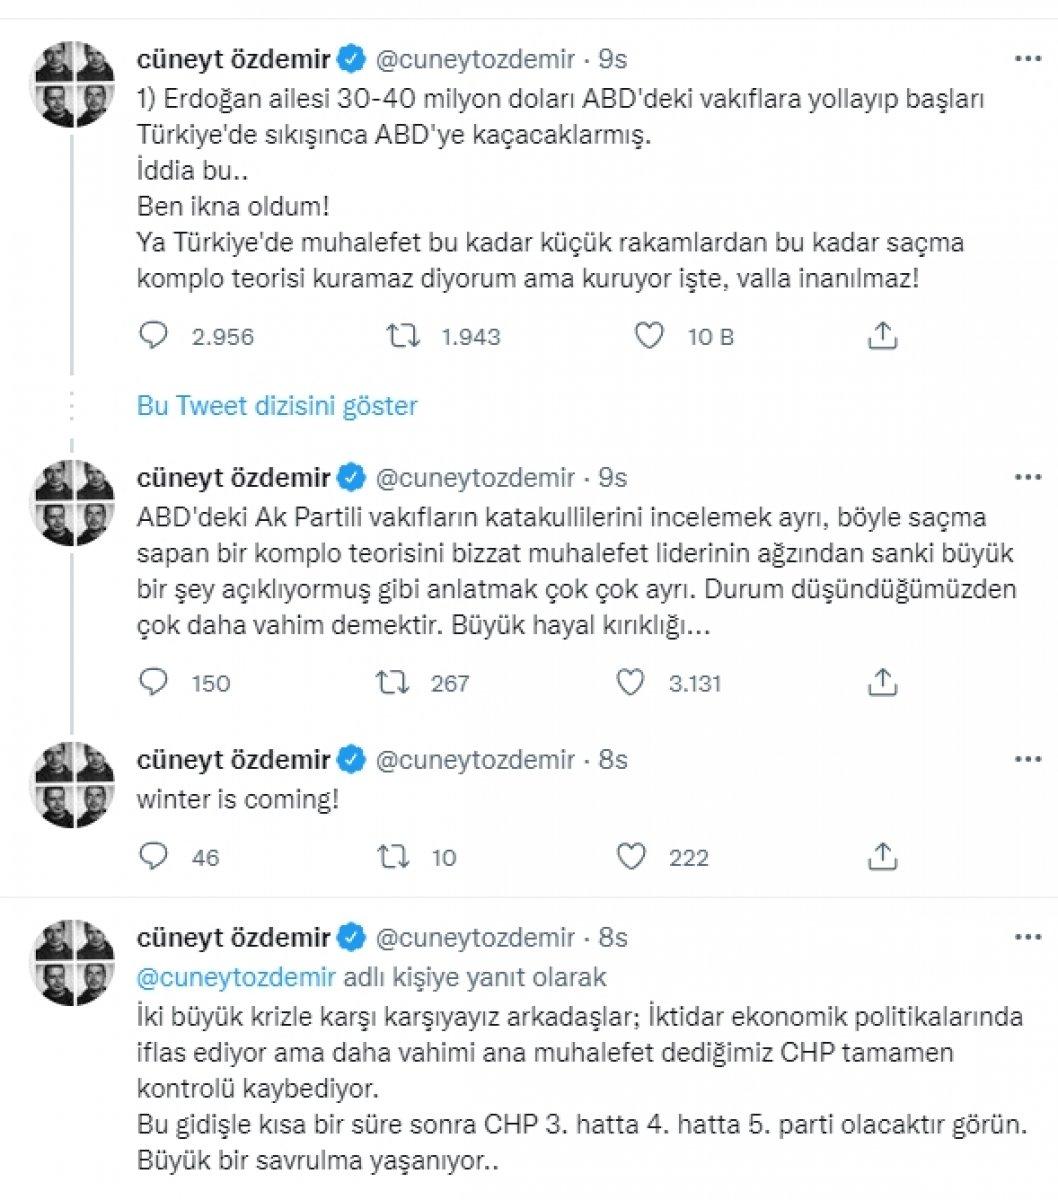This screenshot has height=1200, width=1058.
Task: Reply to the first tweet about Erdoğan ailesi
Action: point(152,336)
